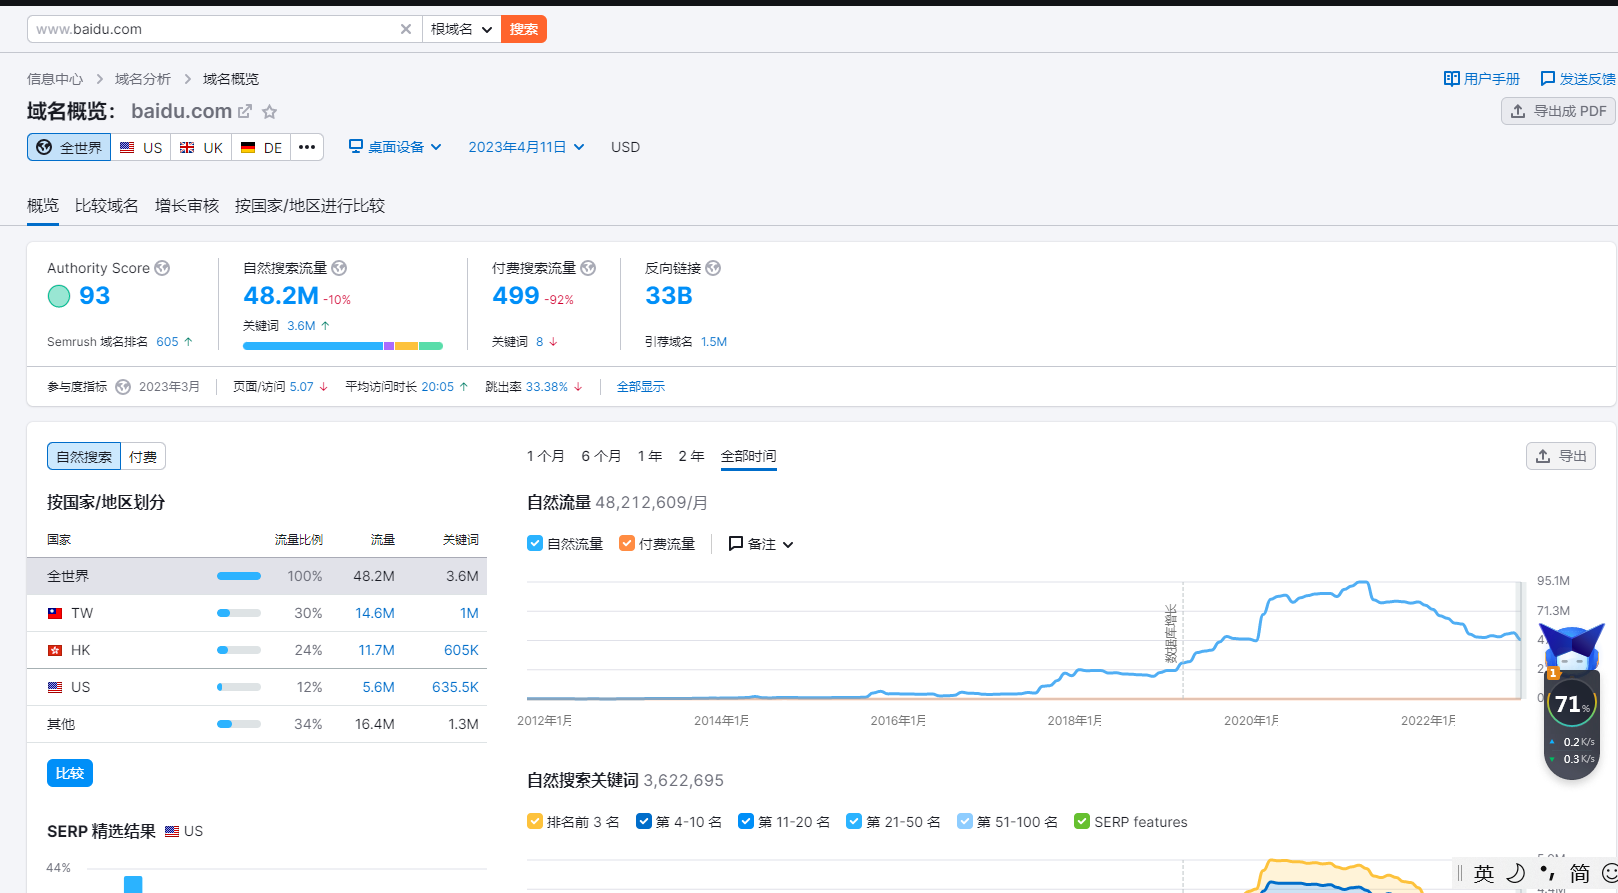The image size is (1618, 893).
Task: Open baidu.com external link icon
Action: click(x=245, y=111)
